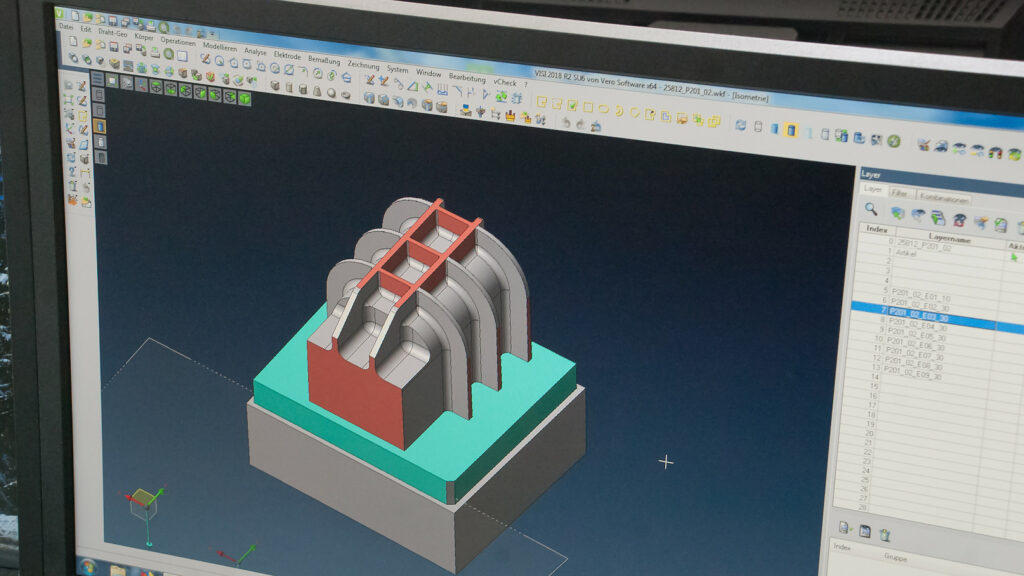Select layer row P201_02_E04_30
Viewport: 1024px width, 576px height.
pos(918,325)
